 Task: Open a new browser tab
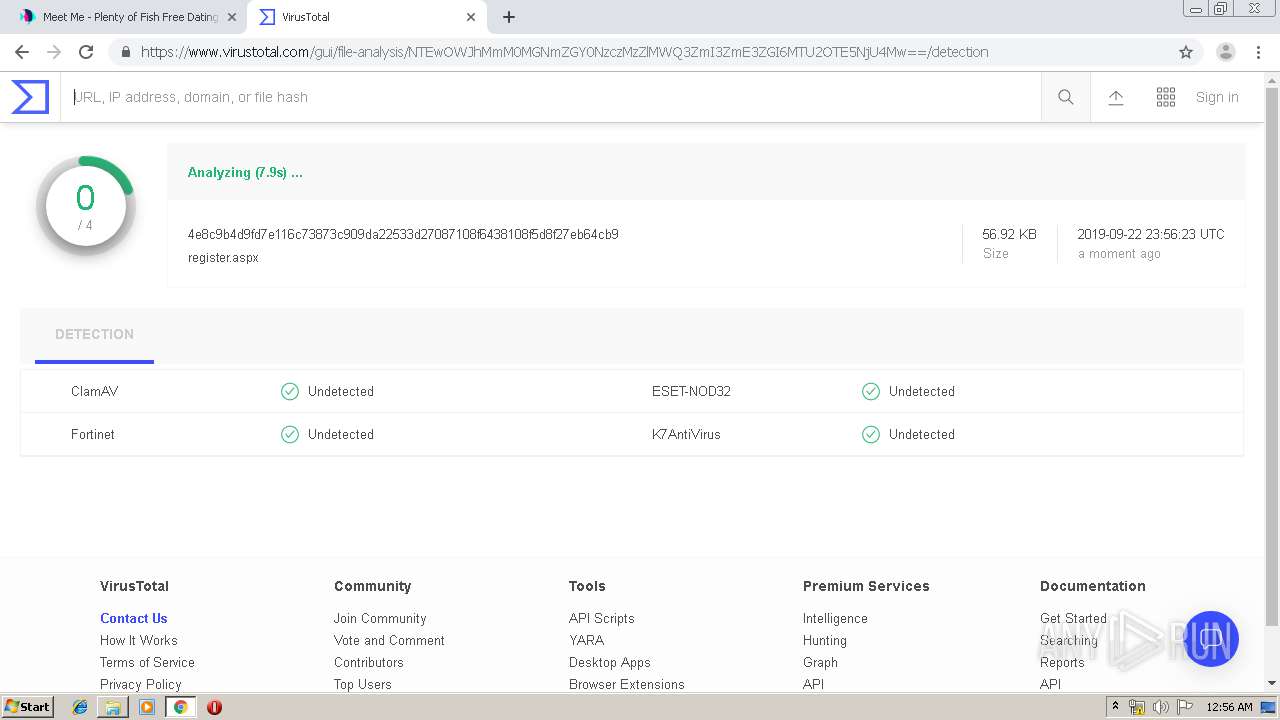pyautogui.click(x=509, y=17)
